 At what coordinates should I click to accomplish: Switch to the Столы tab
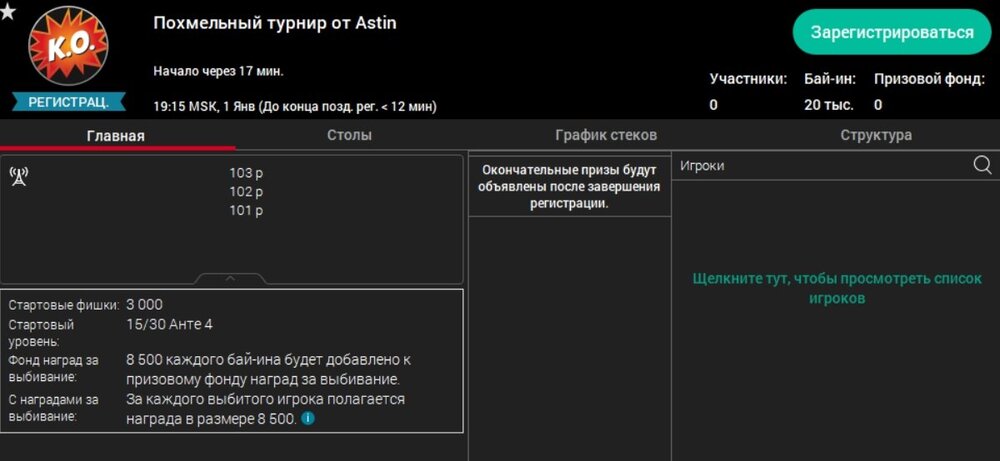(349, 135)
